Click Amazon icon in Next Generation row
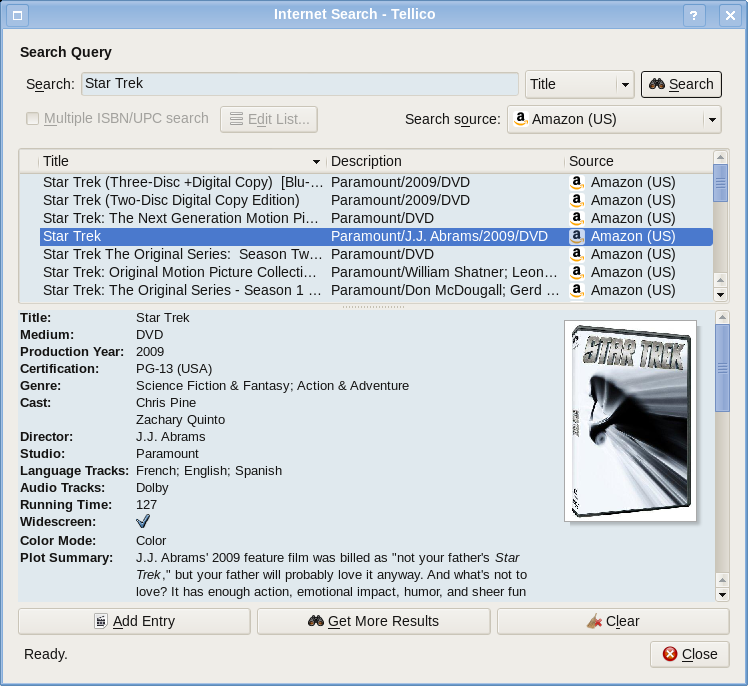 coord(577,218)
